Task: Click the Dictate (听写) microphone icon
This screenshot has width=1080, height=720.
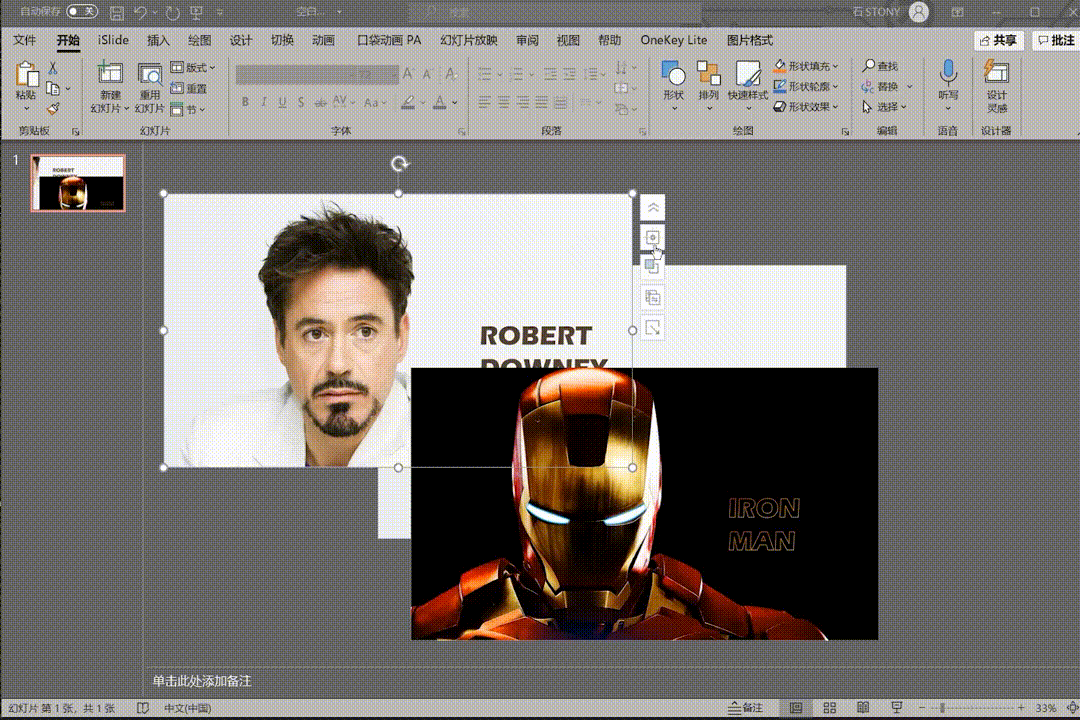Action: click(948, 72)
